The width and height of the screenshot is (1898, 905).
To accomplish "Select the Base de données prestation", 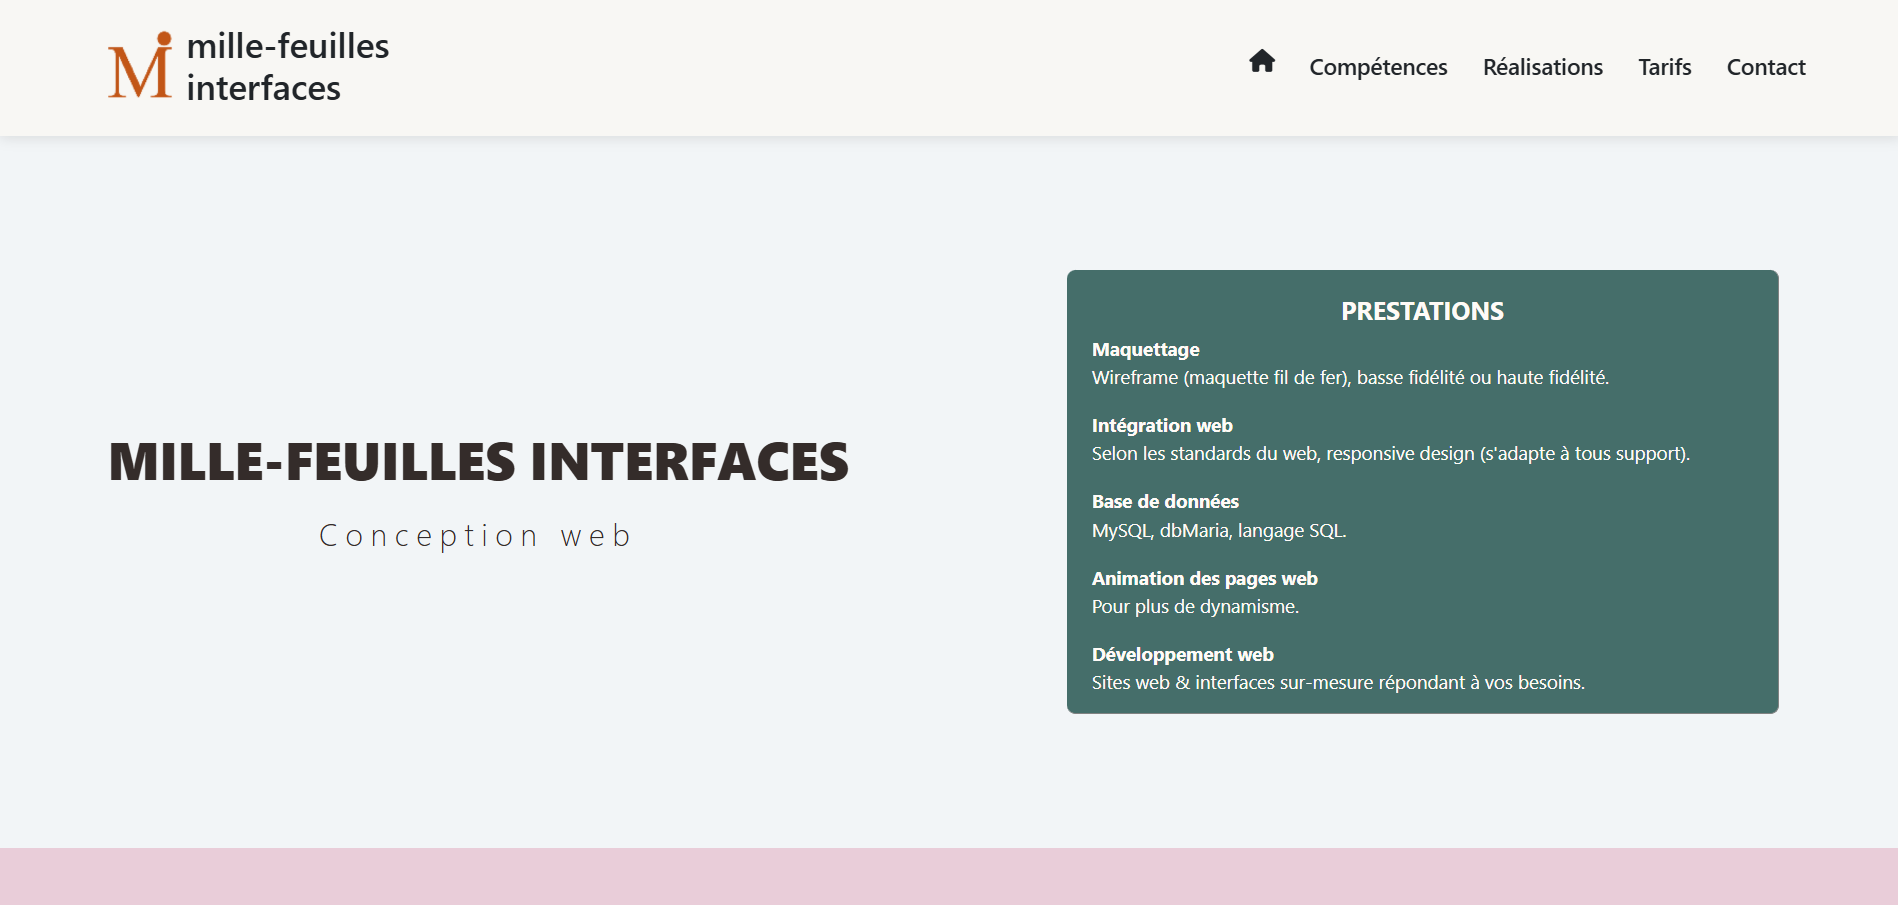I will coord(1164,501).
